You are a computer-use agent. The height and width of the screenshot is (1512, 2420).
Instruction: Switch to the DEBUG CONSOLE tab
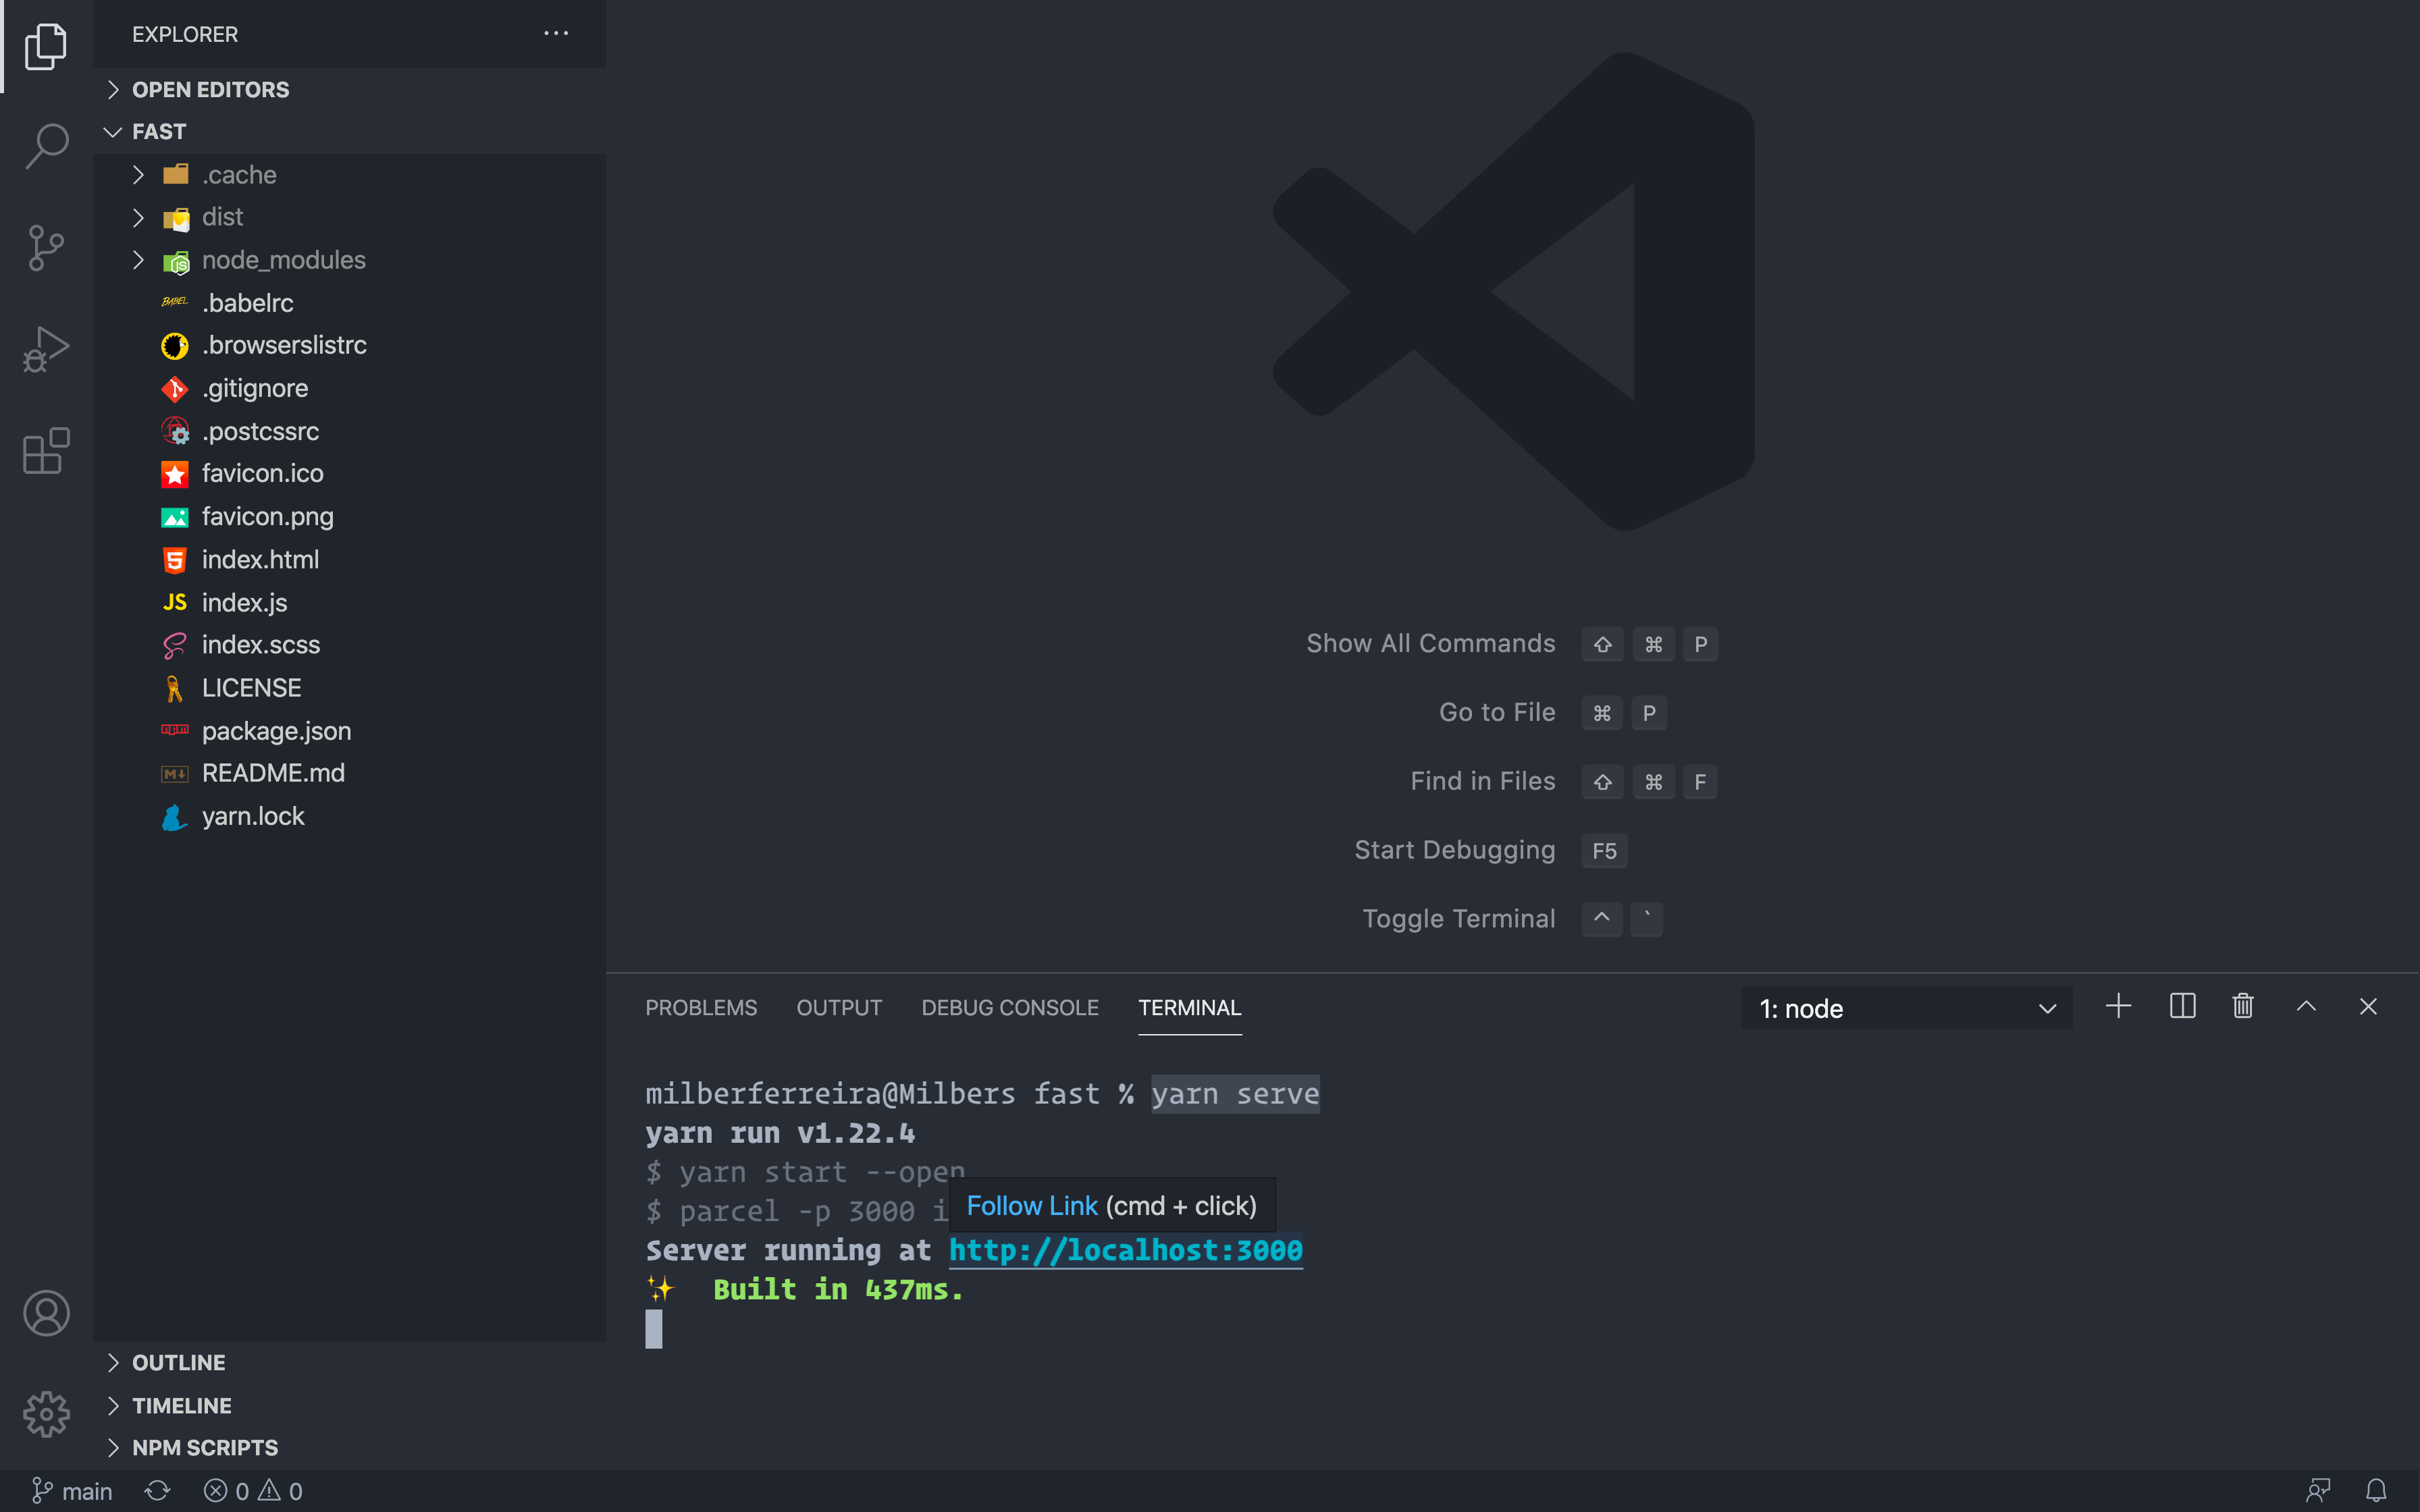coord(1009,1008)
